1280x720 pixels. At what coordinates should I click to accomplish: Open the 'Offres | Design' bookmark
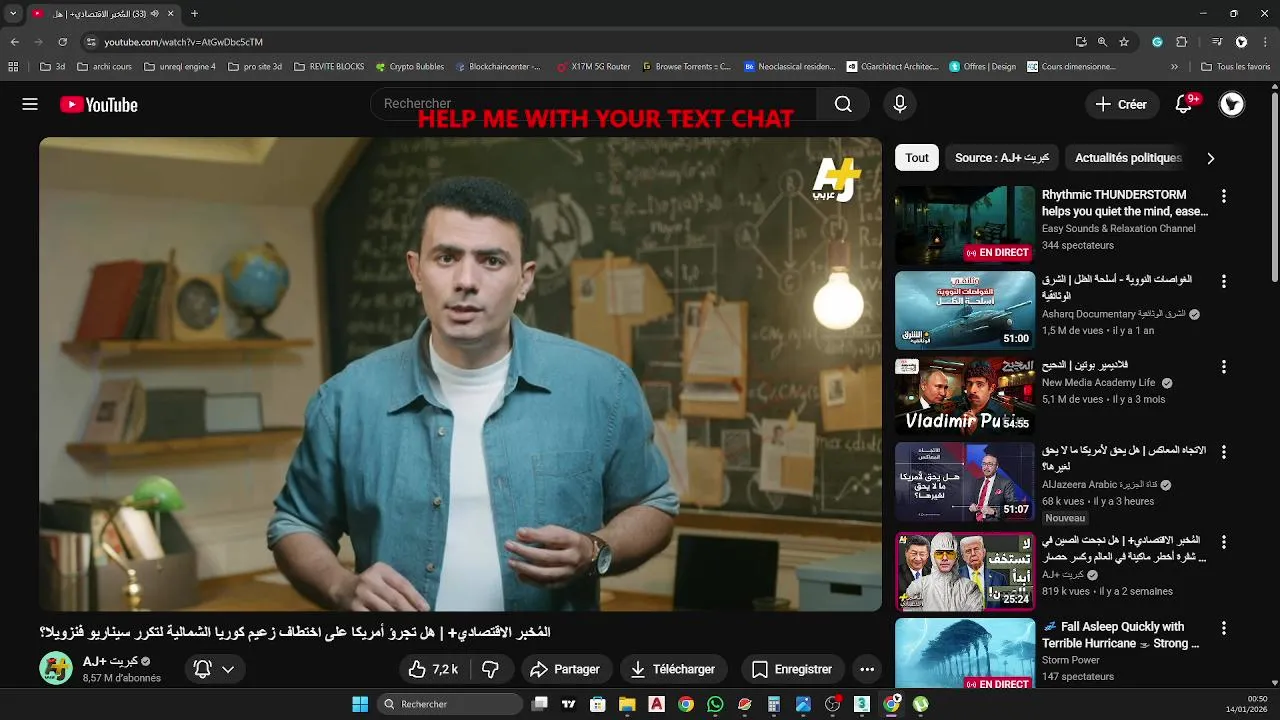click(981, 67)
